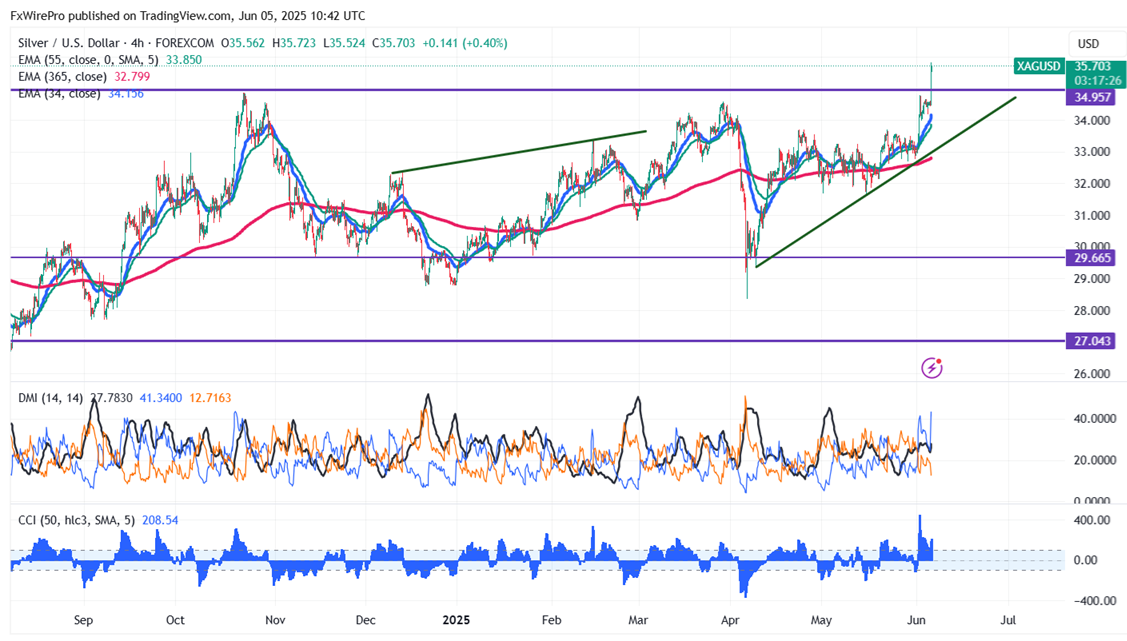Open the USD currency selector
This screenshot has width=1127, height=641.
point(1087,44)
